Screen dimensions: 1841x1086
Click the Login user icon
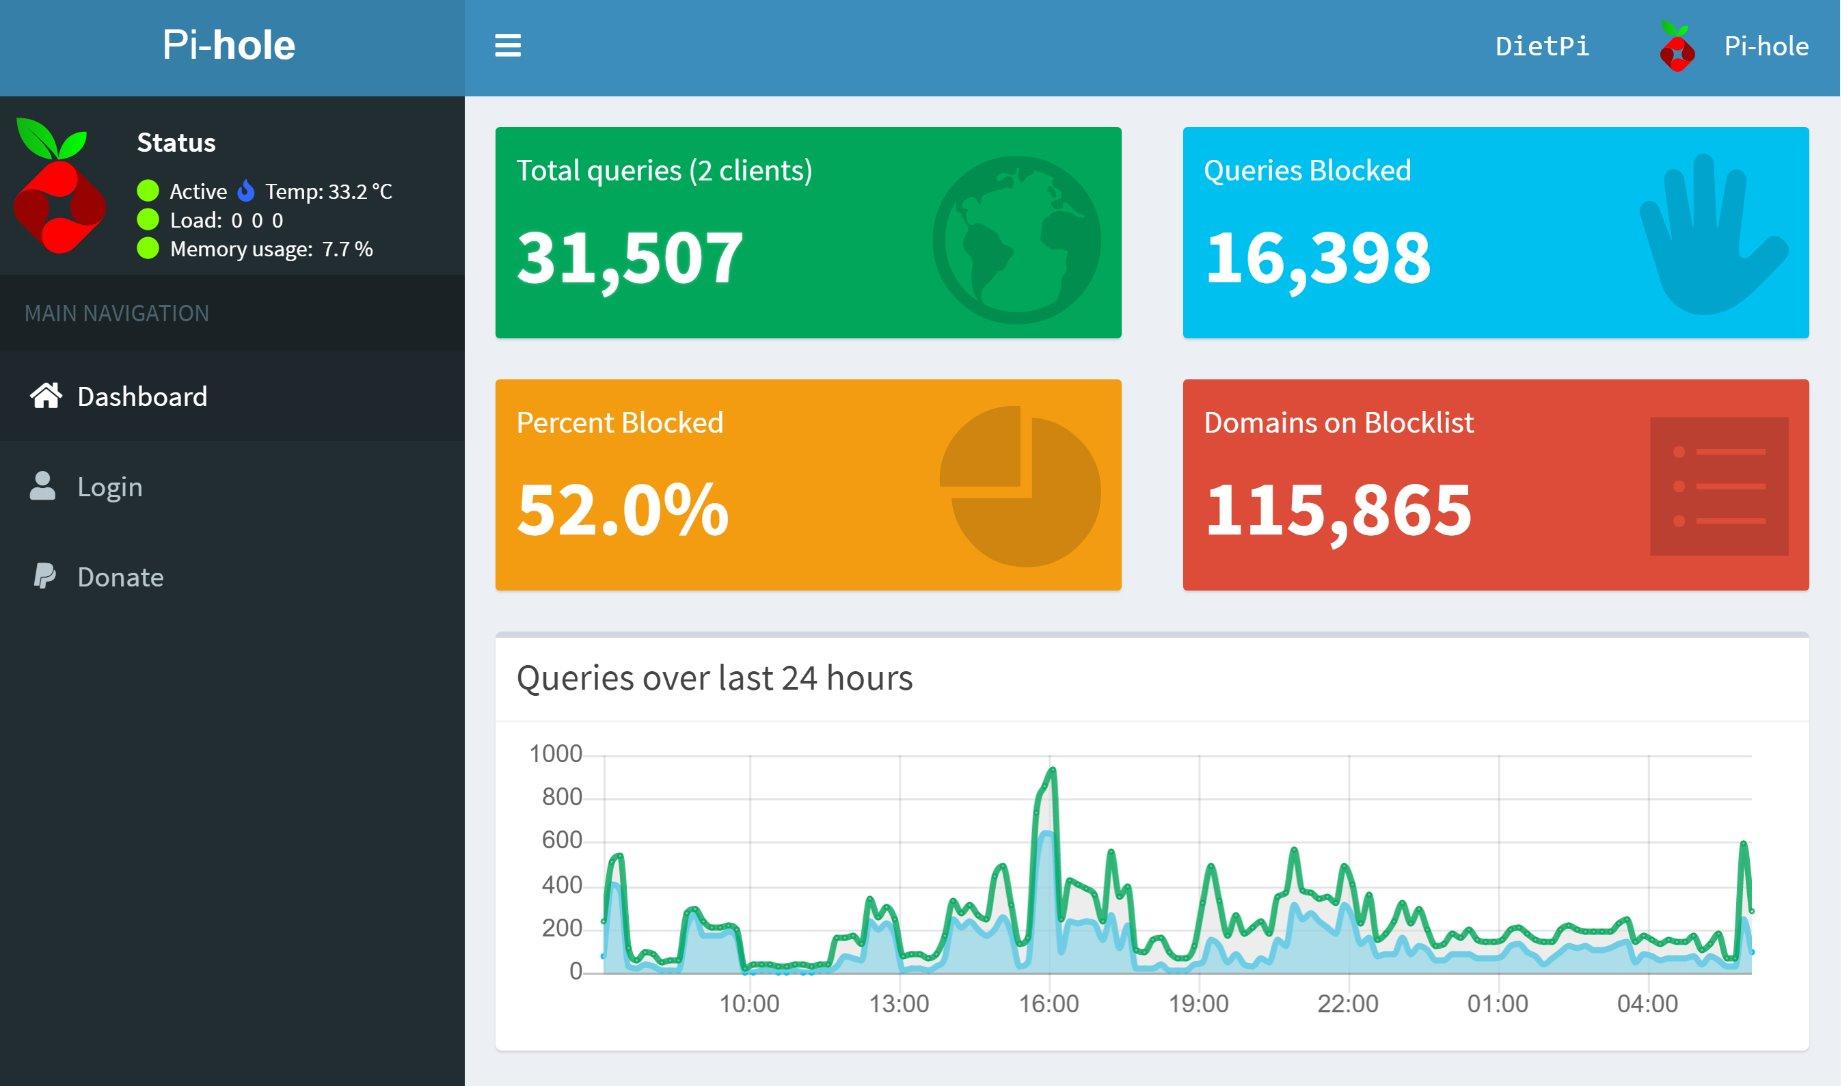(x=43, y=486)
